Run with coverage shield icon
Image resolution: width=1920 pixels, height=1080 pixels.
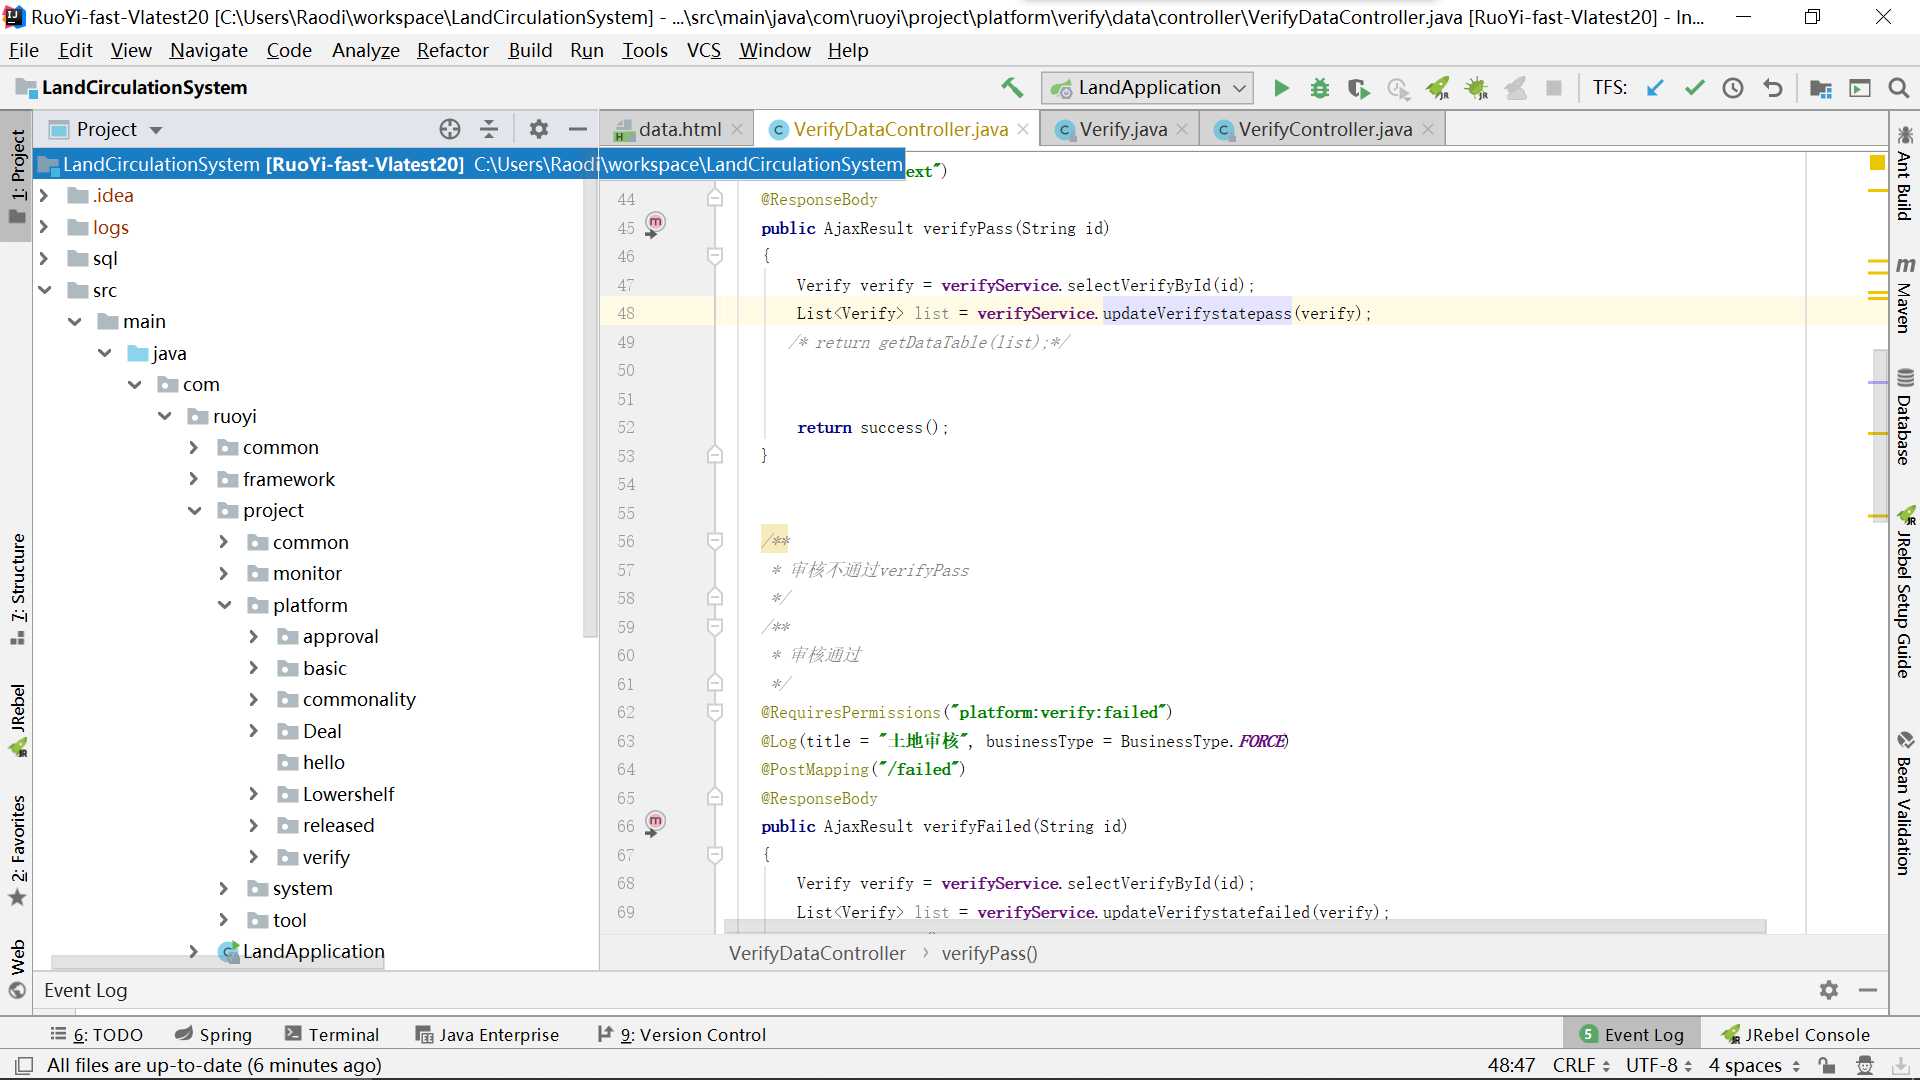click(x=1358, y=88)
